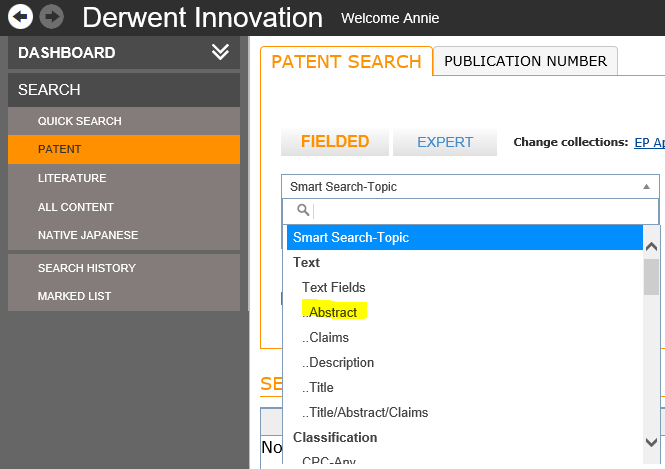Choose the ..Claims field option
Screen dimensions: 665x469
325,338
